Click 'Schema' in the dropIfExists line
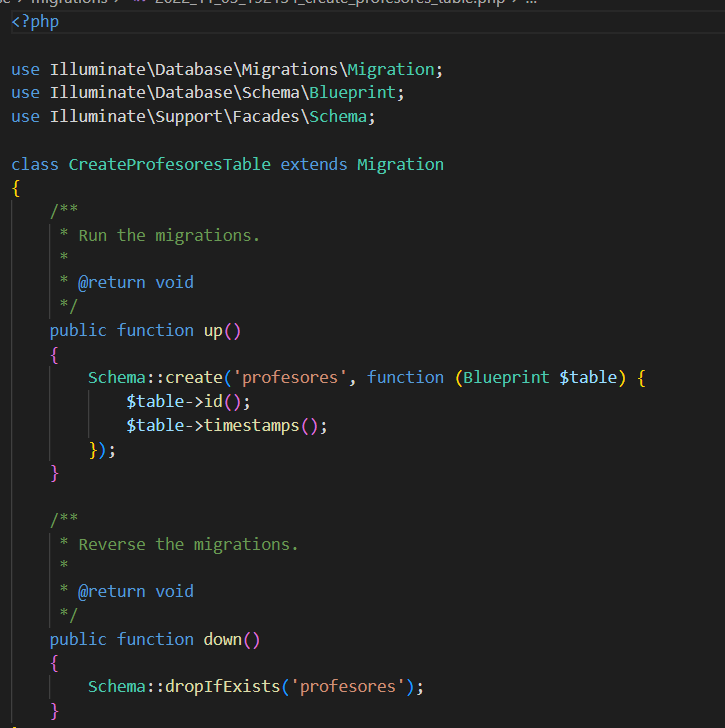Image resolution: width=725 pixels, height=728 pixels. coord(117,687)
